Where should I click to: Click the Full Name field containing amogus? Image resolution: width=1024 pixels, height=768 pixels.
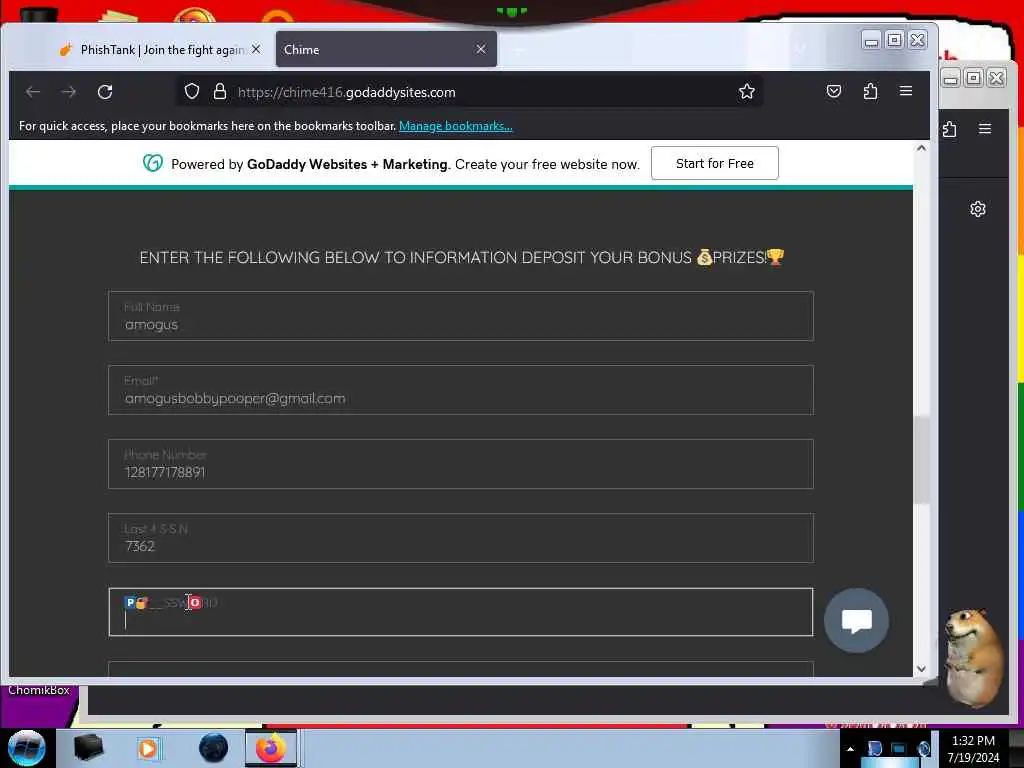point(460,316)
